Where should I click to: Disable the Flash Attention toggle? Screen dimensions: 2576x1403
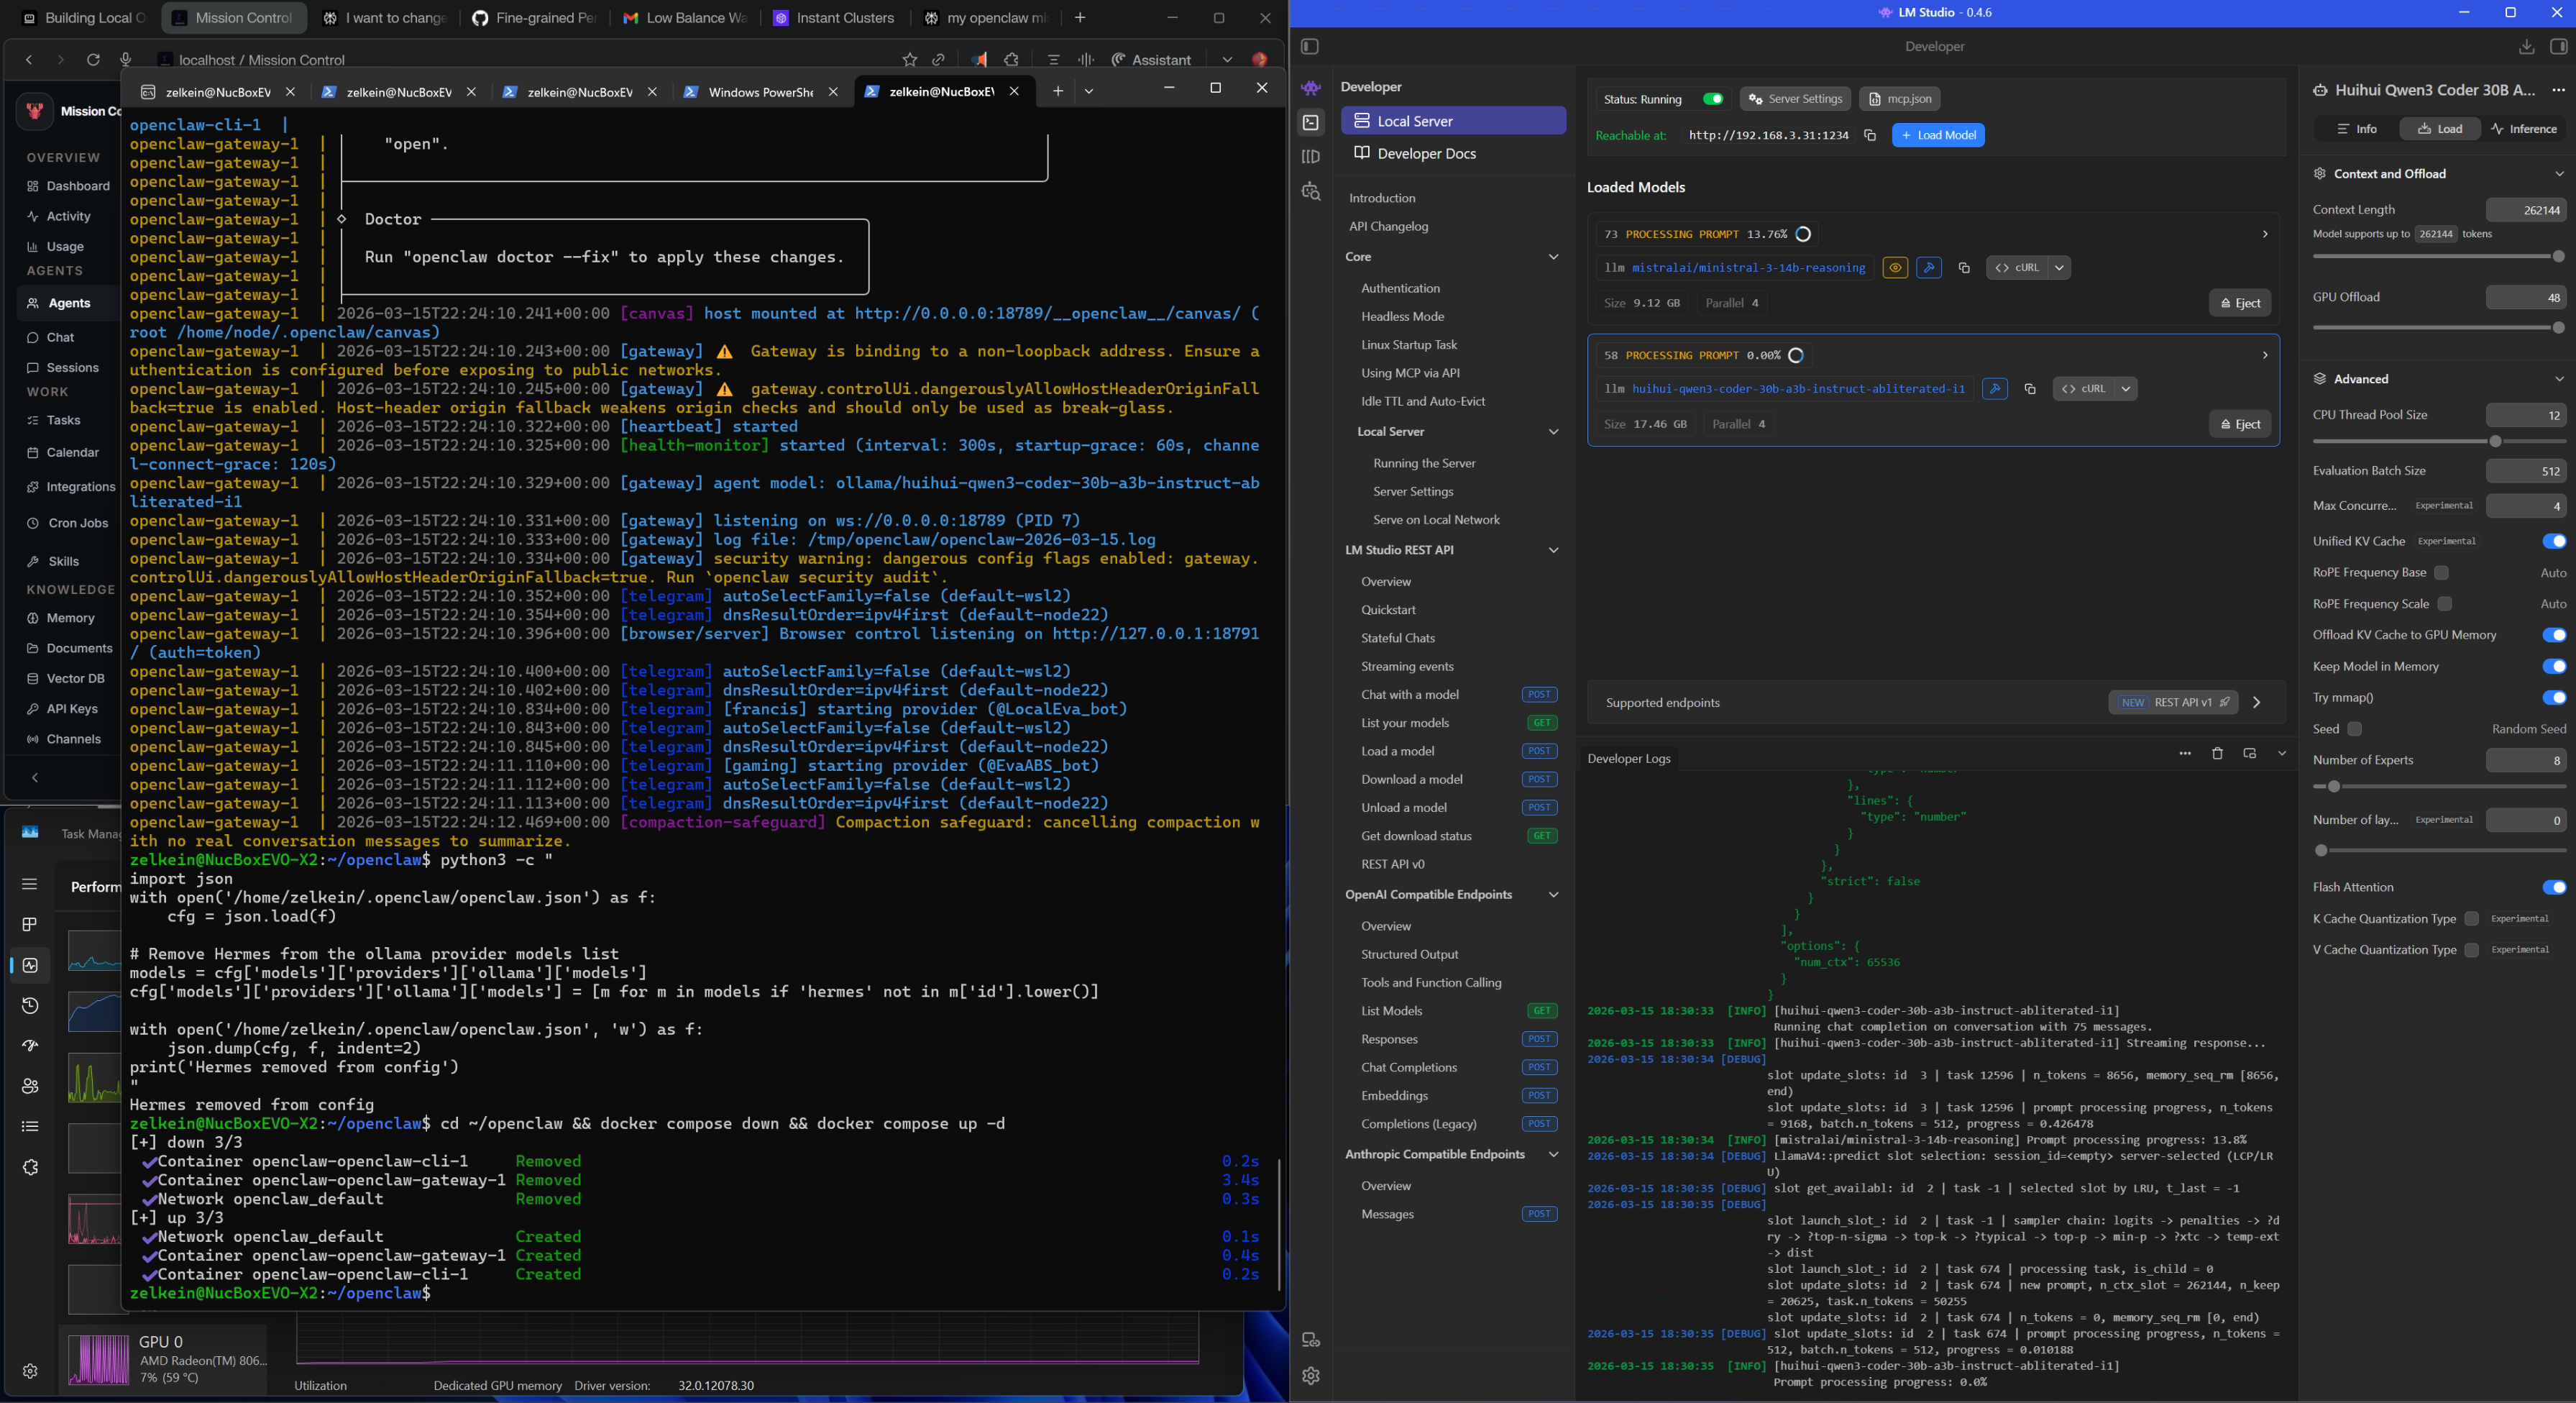(x=2552, y=887)
